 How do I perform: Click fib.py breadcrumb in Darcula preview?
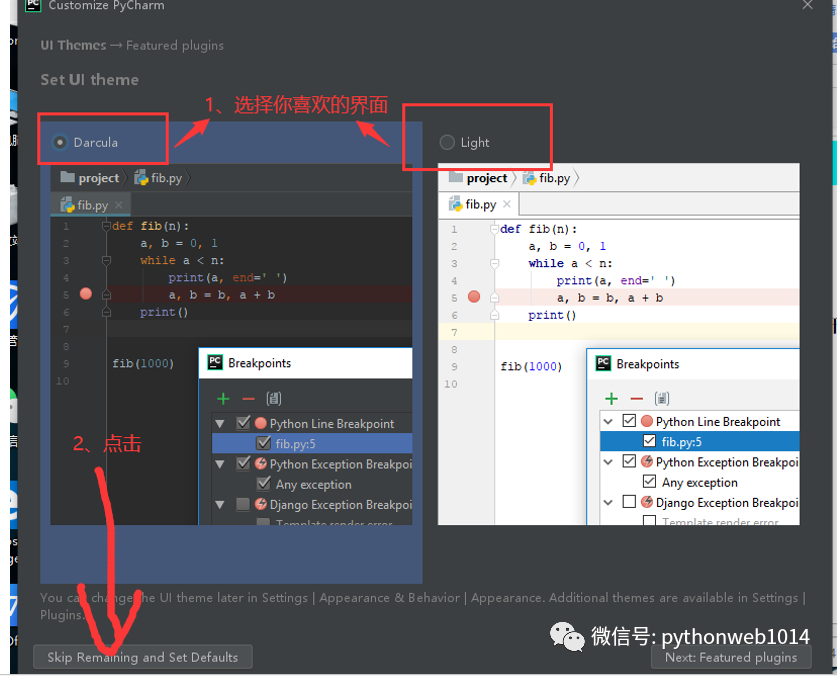[159, 178]
